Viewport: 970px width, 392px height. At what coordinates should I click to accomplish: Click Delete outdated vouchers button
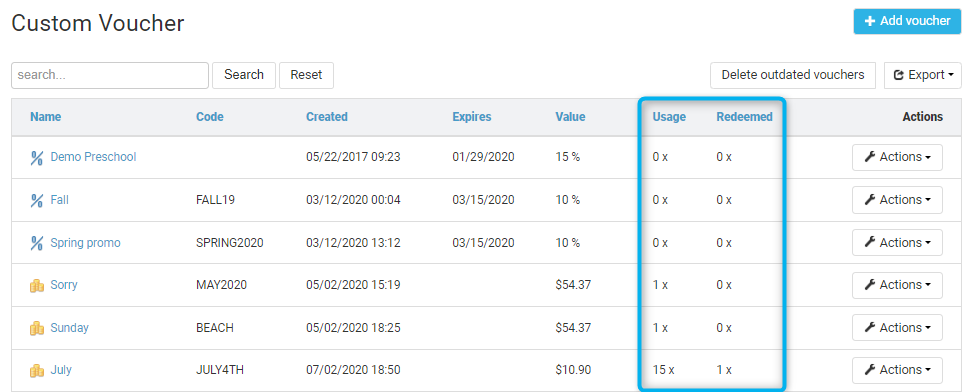[x=792, y=75]
